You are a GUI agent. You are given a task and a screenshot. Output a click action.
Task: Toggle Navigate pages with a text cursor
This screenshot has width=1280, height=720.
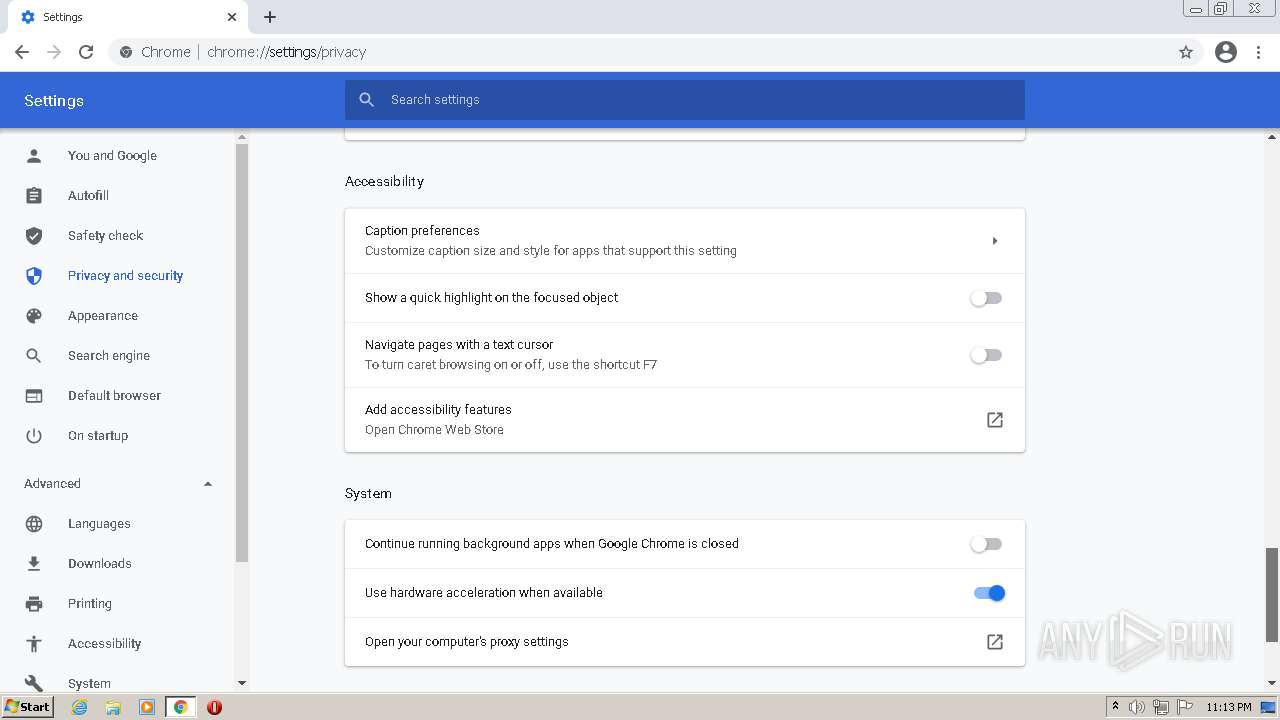[x=986, y=355]
